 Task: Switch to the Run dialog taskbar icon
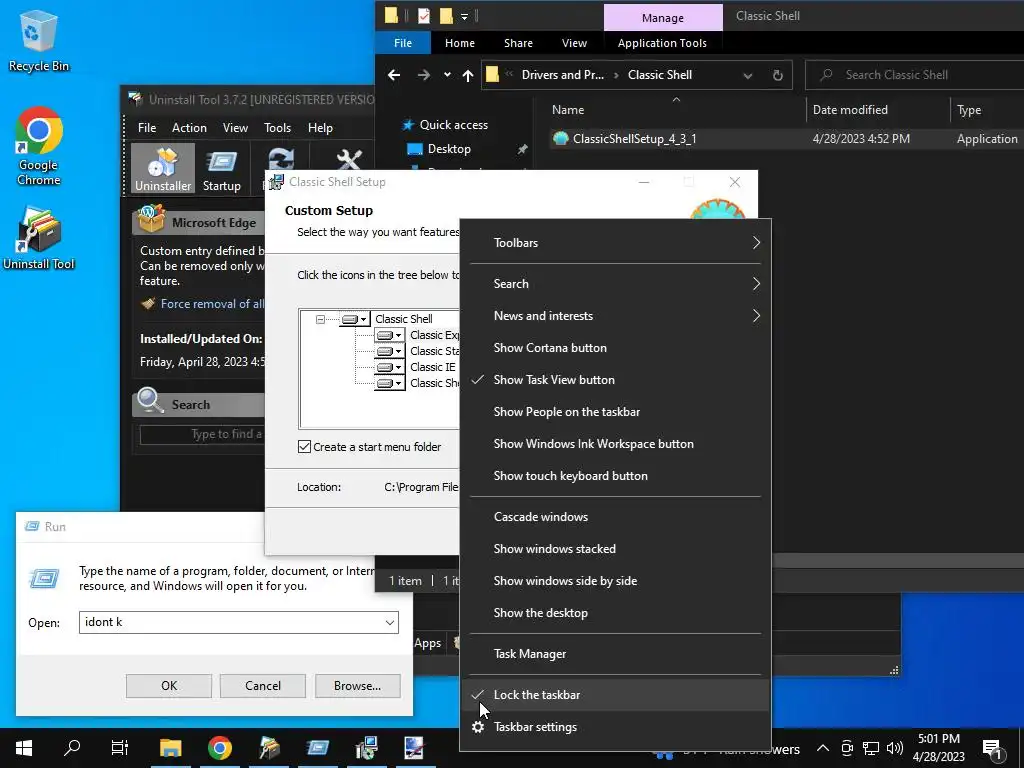[317, 748]
